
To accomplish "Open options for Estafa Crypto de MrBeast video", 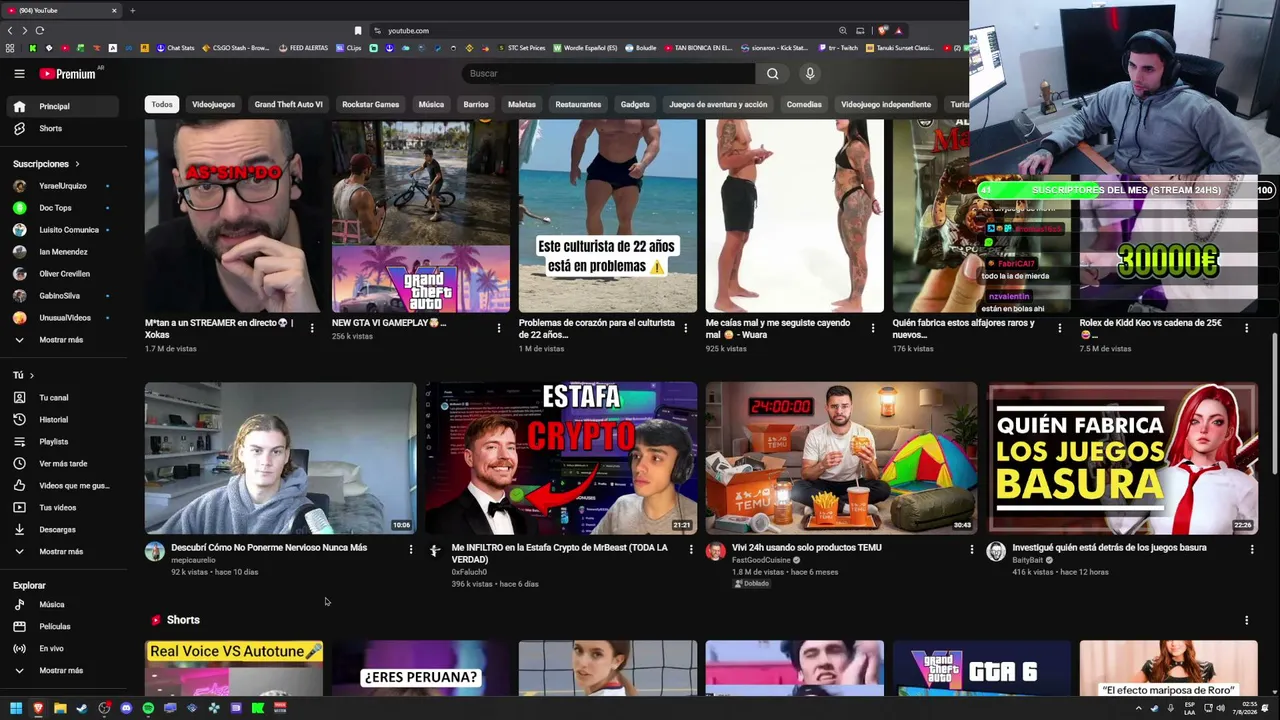I will click(691, 549).
